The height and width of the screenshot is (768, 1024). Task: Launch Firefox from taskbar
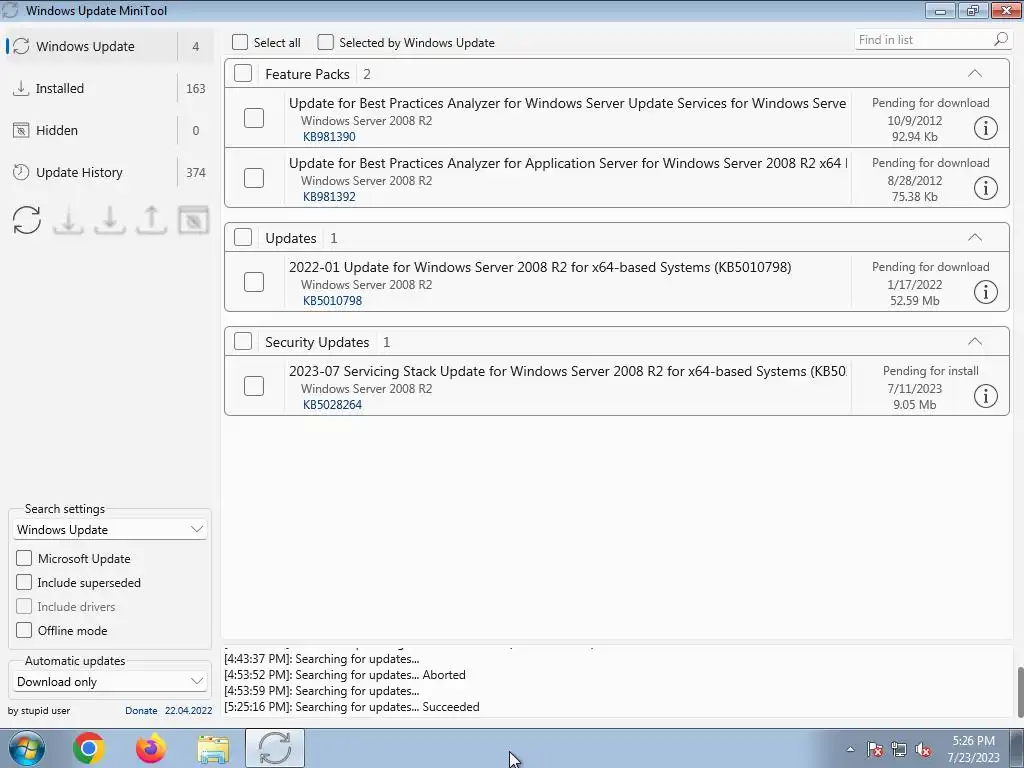click(151, 748)
